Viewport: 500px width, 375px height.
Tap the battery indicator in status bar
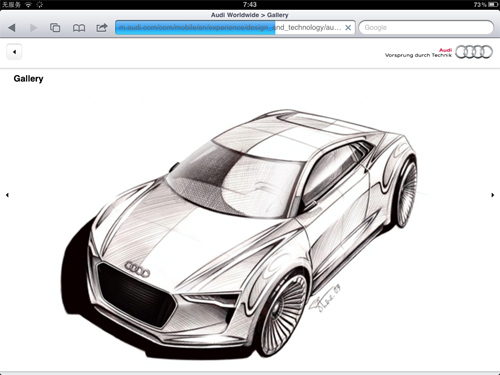(x=493, y=5)
